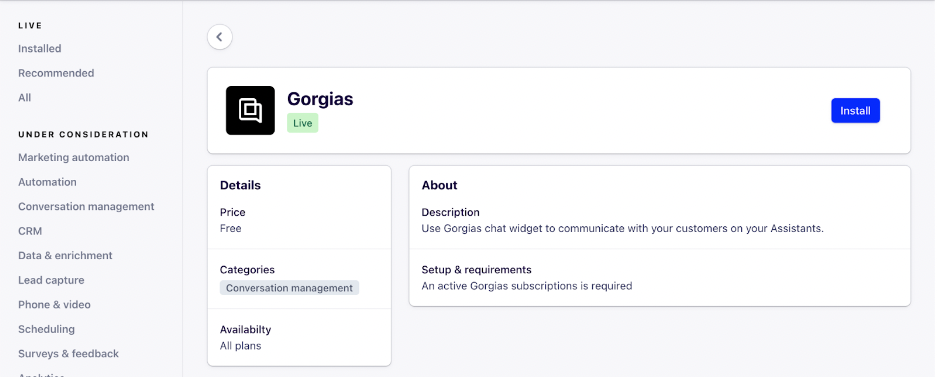Open Marketing automation category
This screenshot has width=937, height=377.
[x=74, y=157]
